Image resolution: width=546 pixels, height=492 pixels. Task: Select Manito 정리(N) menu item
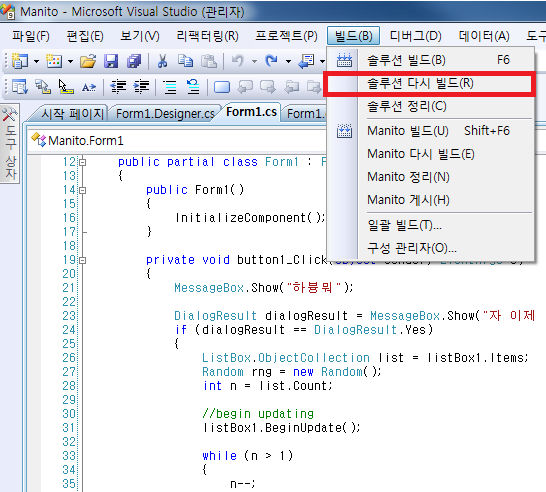point(430,177)
